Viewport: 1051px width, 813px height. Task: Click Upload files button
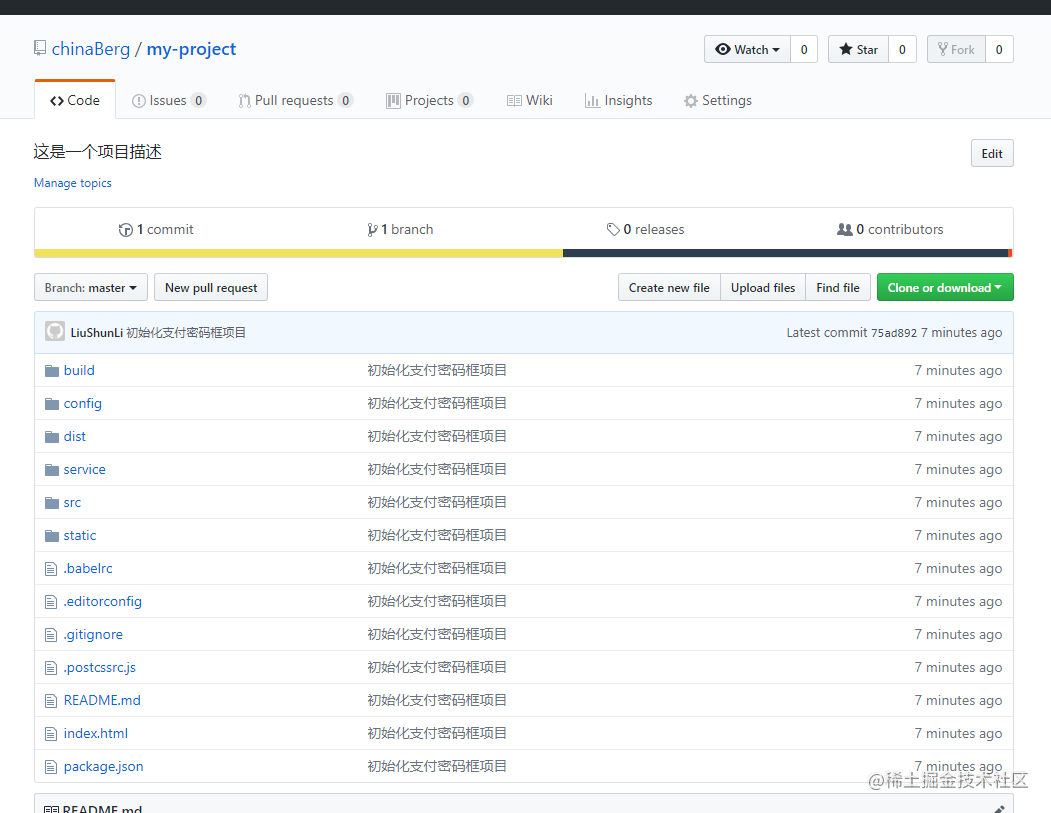point(763,288)
